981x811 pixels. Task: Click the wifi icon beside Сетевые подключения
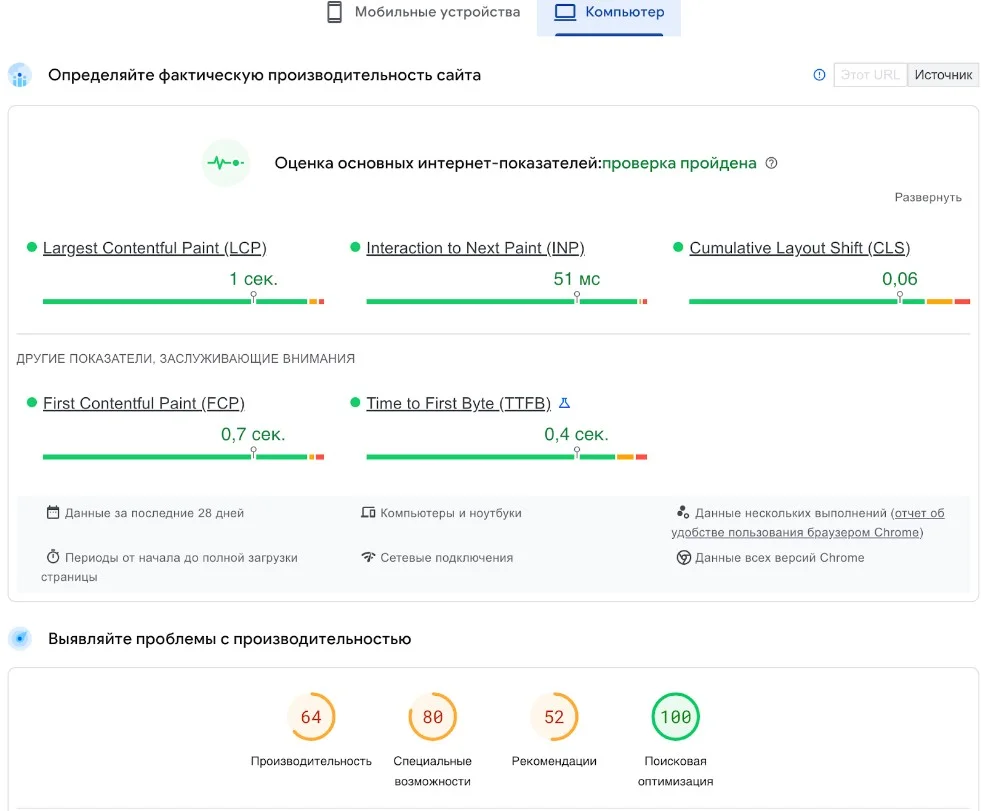click(368, 556)
